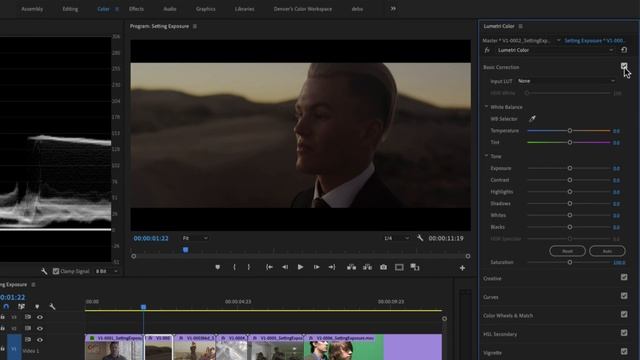Toggle the HSL Secondary checkbox

tap(624, 333)
